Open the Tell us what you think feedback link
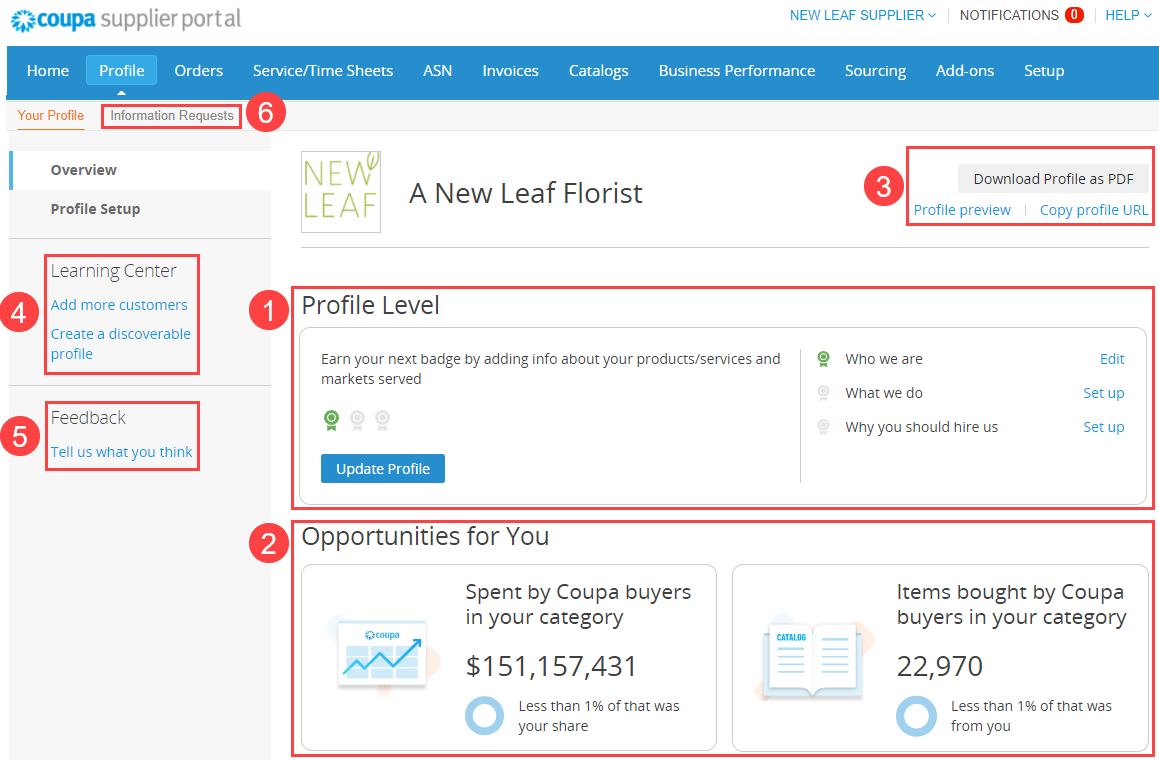Image resolution: width=1159 pixels, height=760 pixels. [121, 451]
